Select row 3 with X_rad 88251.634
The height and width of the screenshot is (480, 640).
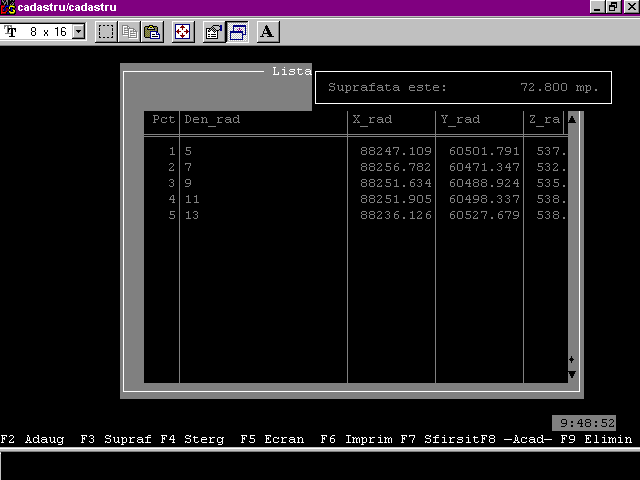[395, 183]
